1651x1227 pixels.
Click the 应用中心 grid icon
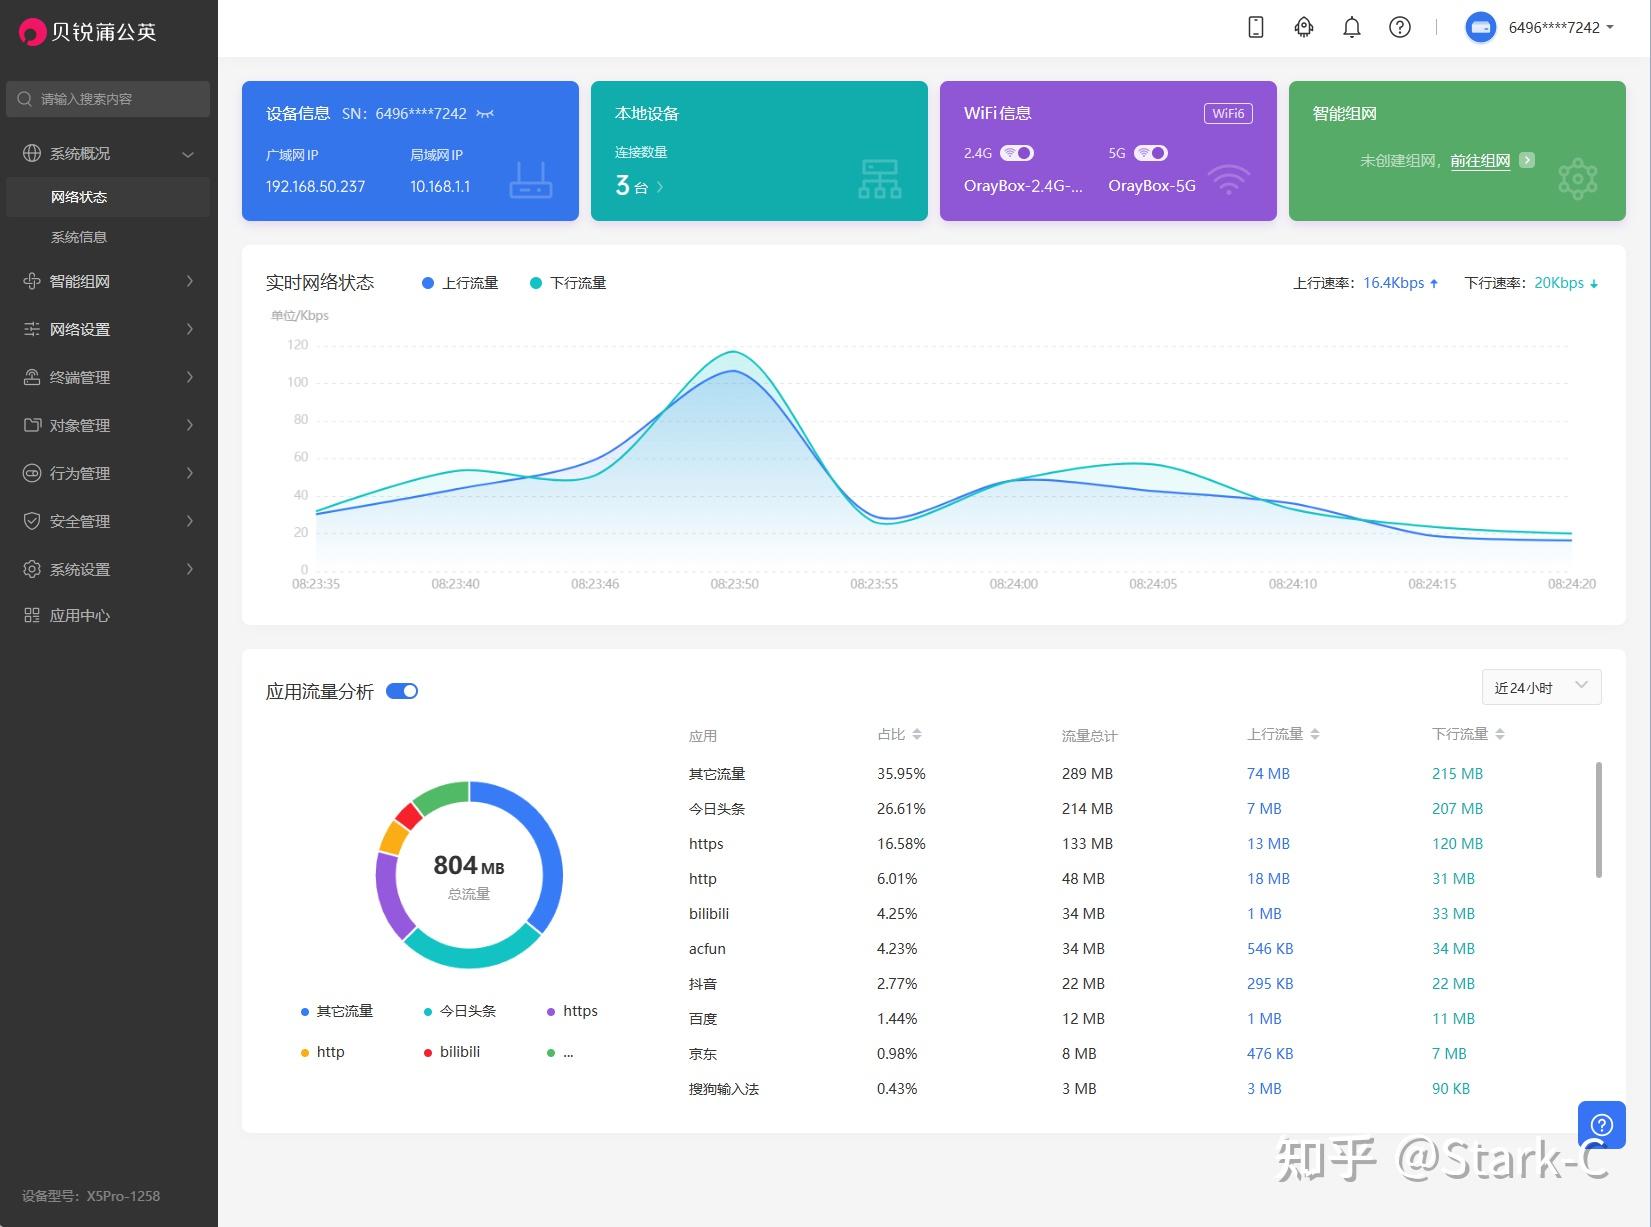32,615
